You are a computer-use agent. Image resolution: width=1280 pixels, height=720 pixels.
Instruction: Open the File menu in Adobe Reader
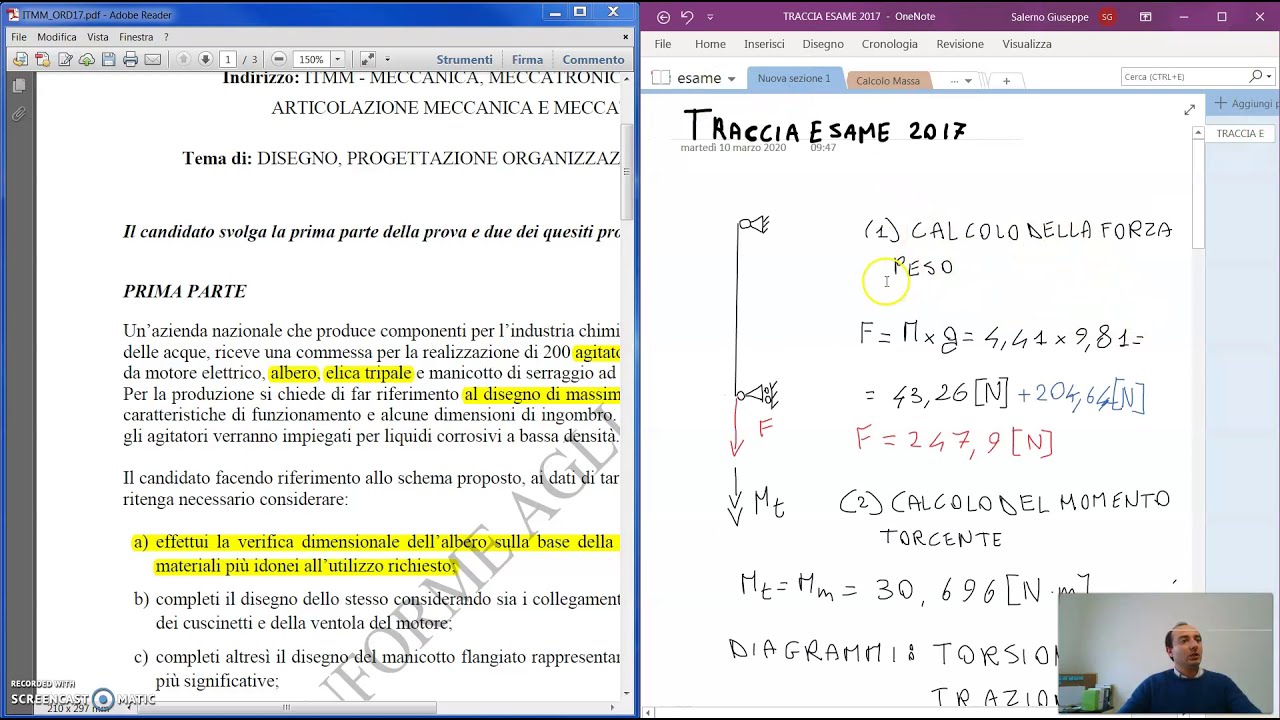tap(19, 37)
